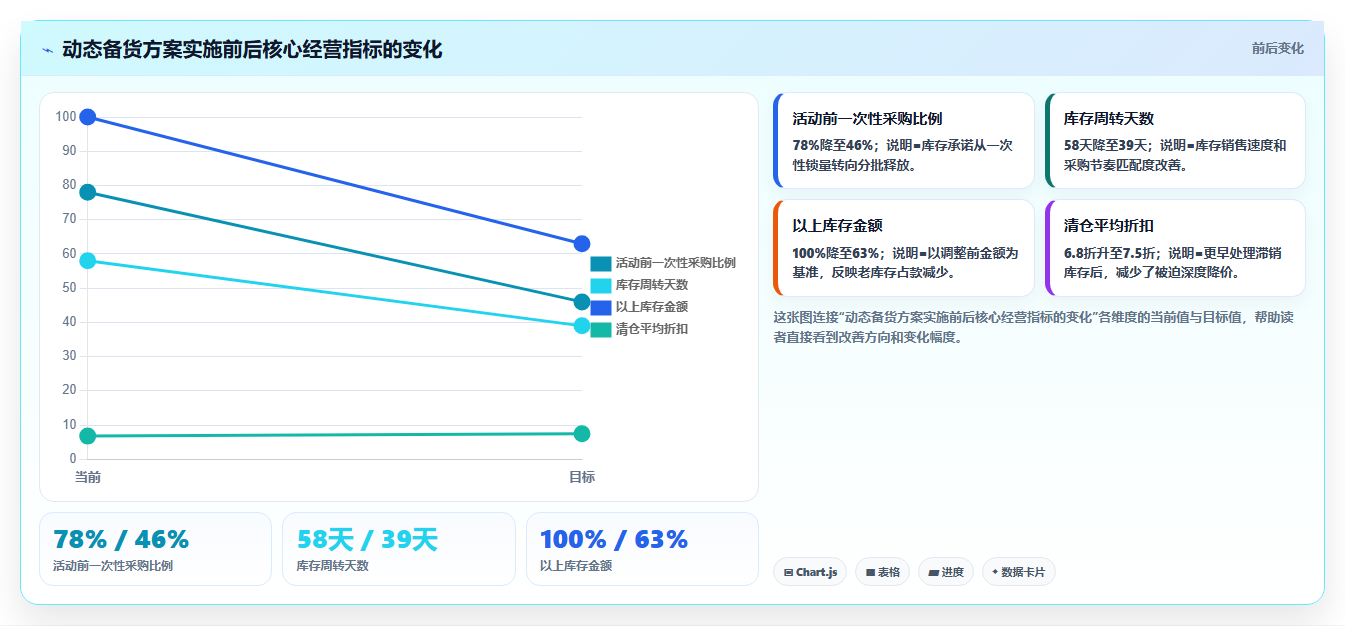
Task: Click the 100% / 63% stat card
Action: pyautogui.click(x=642, y=549)
